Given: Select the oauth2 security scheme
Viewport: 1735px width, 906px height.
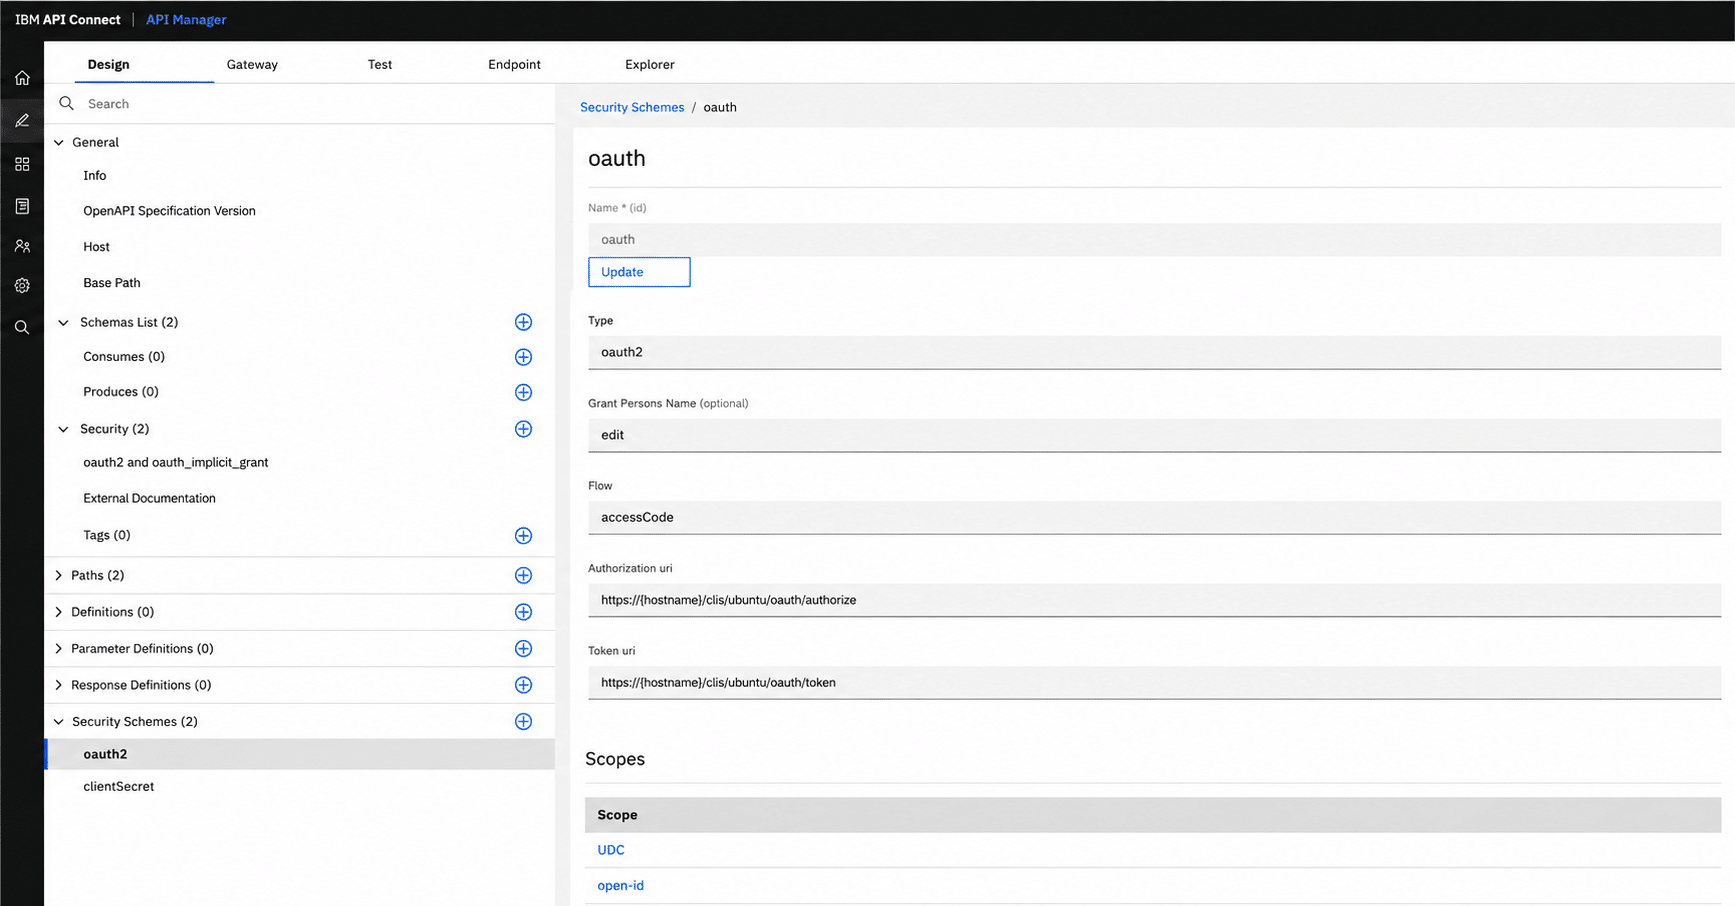Looking at the screenshot, I should [x=300, y=755].
